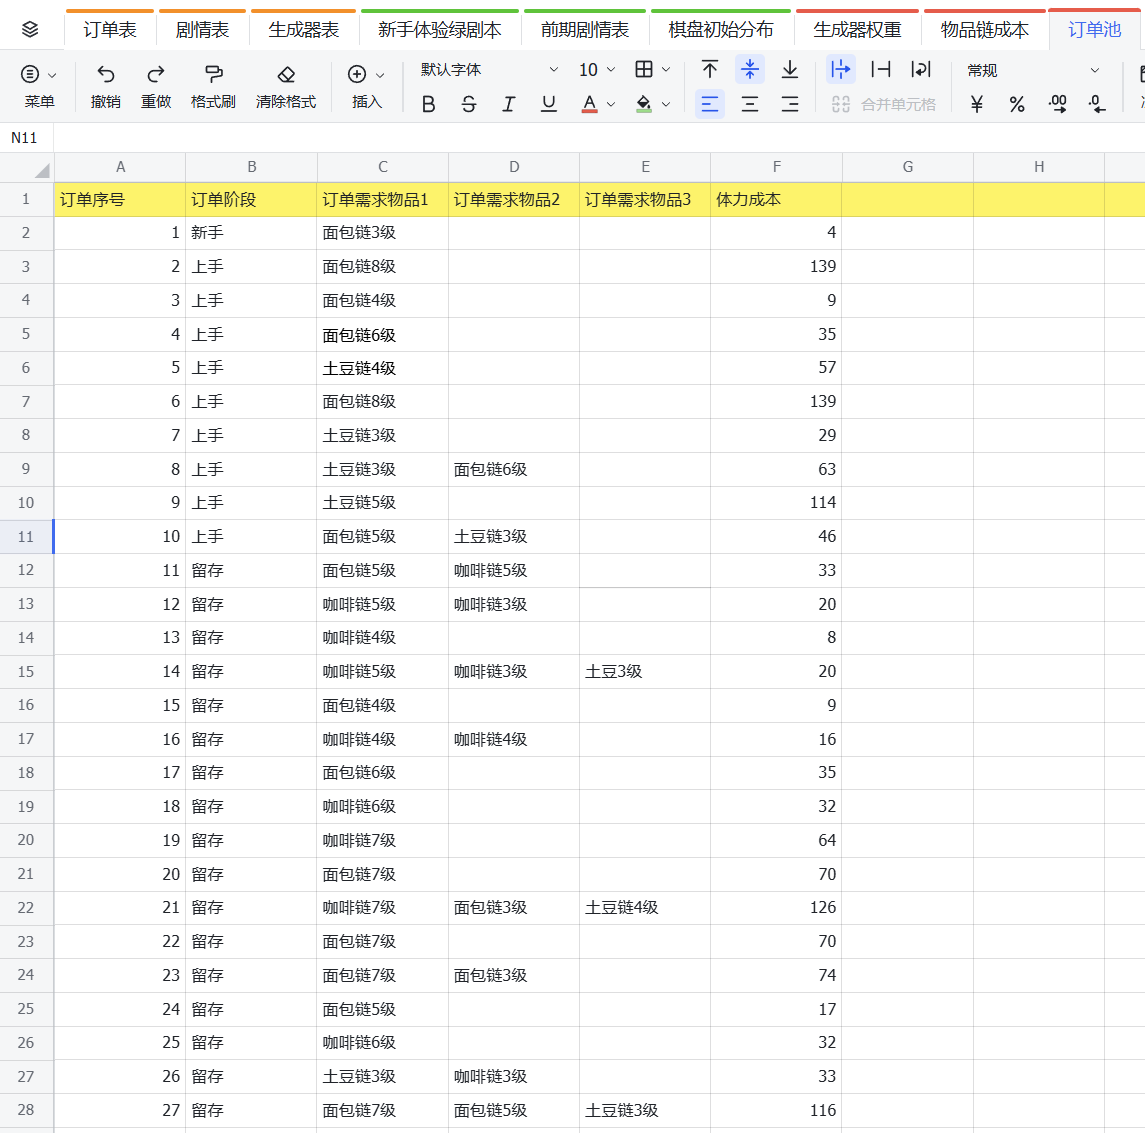The height and width of the screenshot is (1133, 1145).
Task: Toggle bold formatting
Action: pos(429,104)
